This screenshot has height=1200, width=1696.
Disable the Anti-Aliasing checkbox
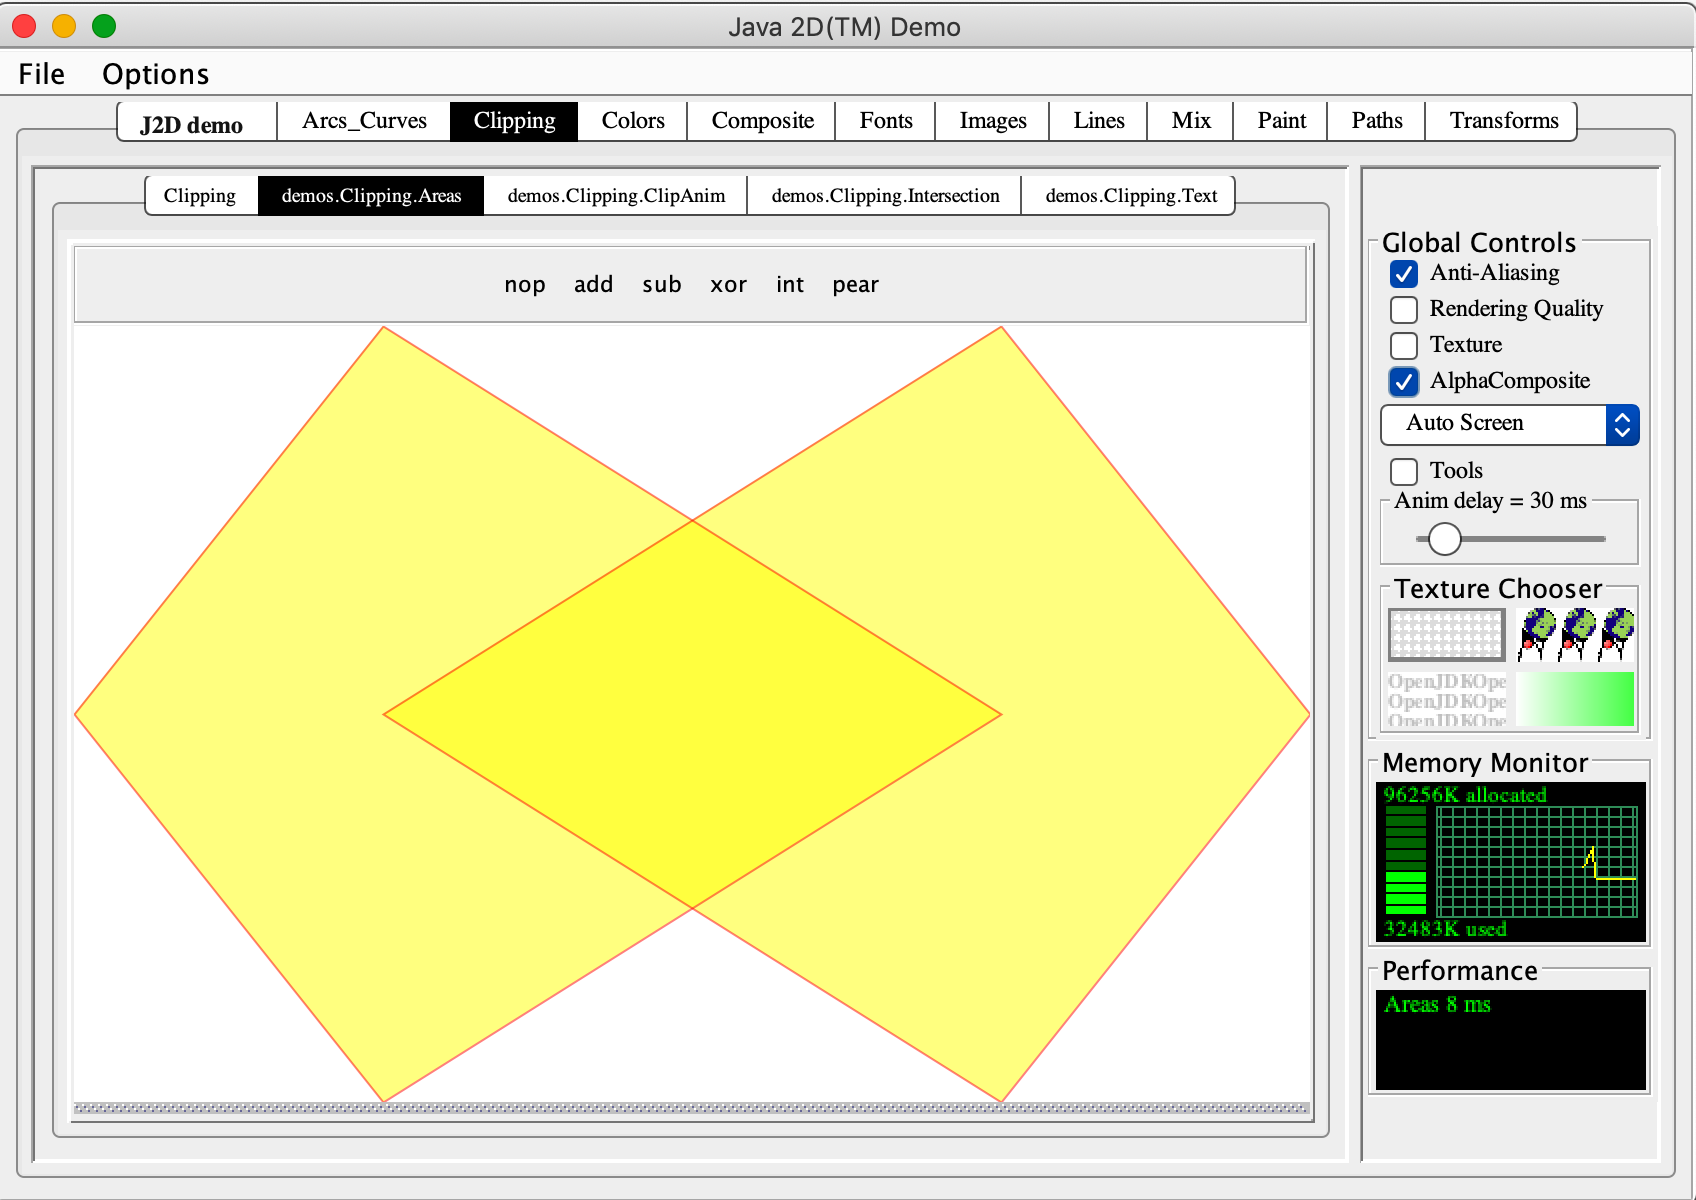click(1404, 274)
